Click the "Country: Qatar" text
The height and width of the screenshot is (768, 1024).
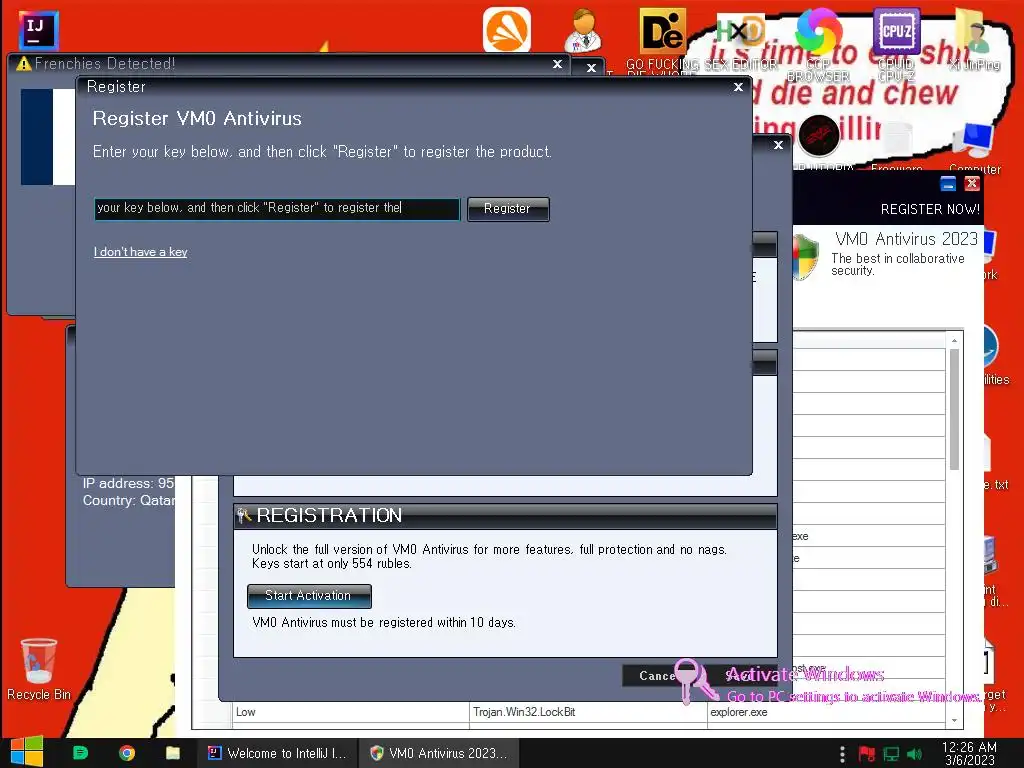(x=129, y=501)
